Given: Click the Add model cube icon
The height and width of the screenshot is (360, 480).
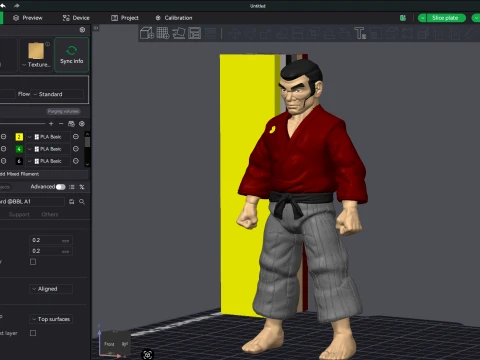Looking at the screenshot, I should coord(147,33).
